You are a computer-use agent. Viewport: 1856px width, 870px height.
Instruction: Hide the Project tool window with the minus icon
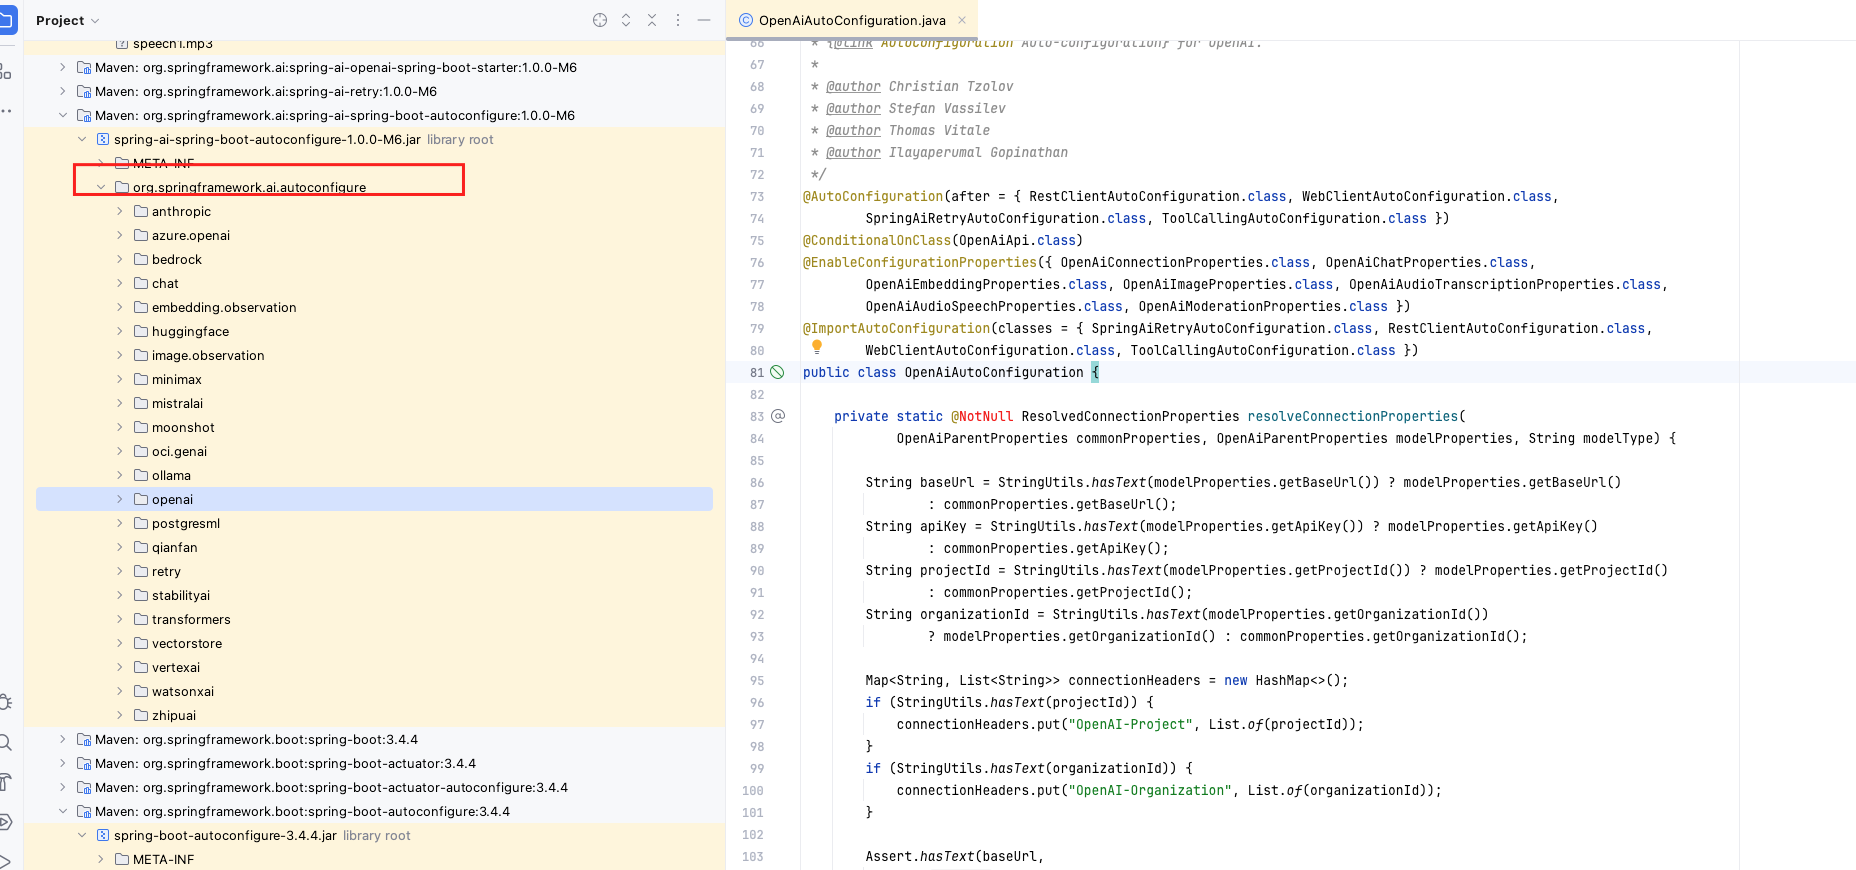point(704,20)
